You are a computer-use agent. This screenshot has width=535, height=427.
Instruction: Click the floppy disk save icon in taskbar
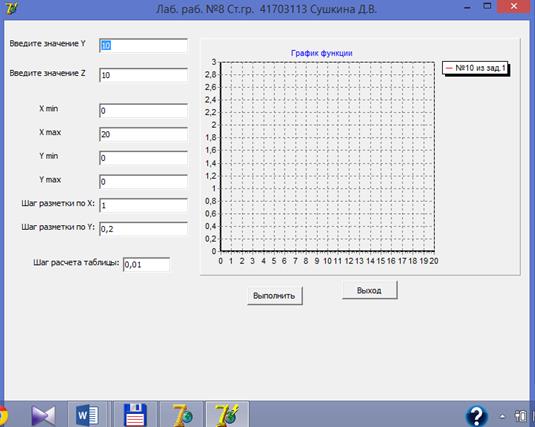(135, 415)
